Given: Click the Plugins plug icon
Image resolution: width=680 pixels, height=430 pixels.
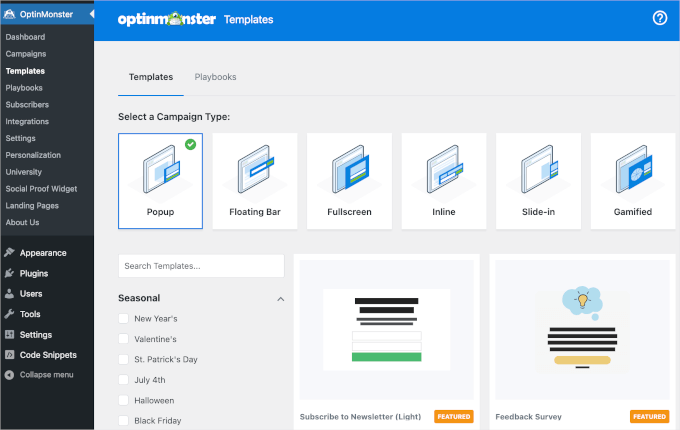Looking at the screenshot, I should (10, 273).
